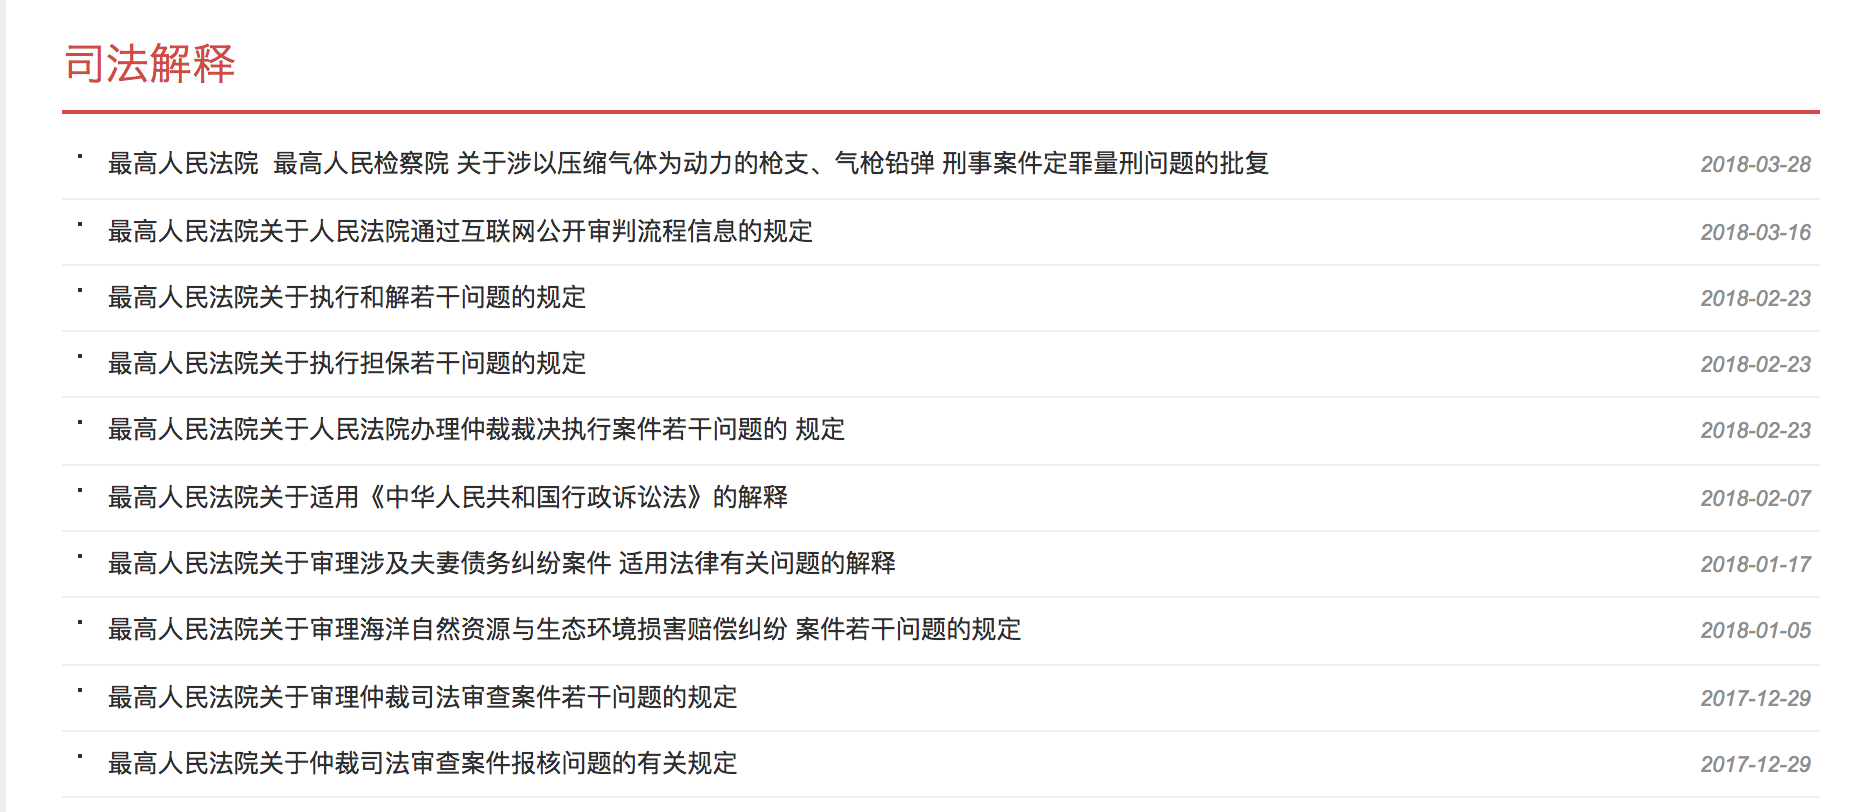Open the 行政诉讼法 的解释 link
The image size is (1854, 812).
point(448,497)
